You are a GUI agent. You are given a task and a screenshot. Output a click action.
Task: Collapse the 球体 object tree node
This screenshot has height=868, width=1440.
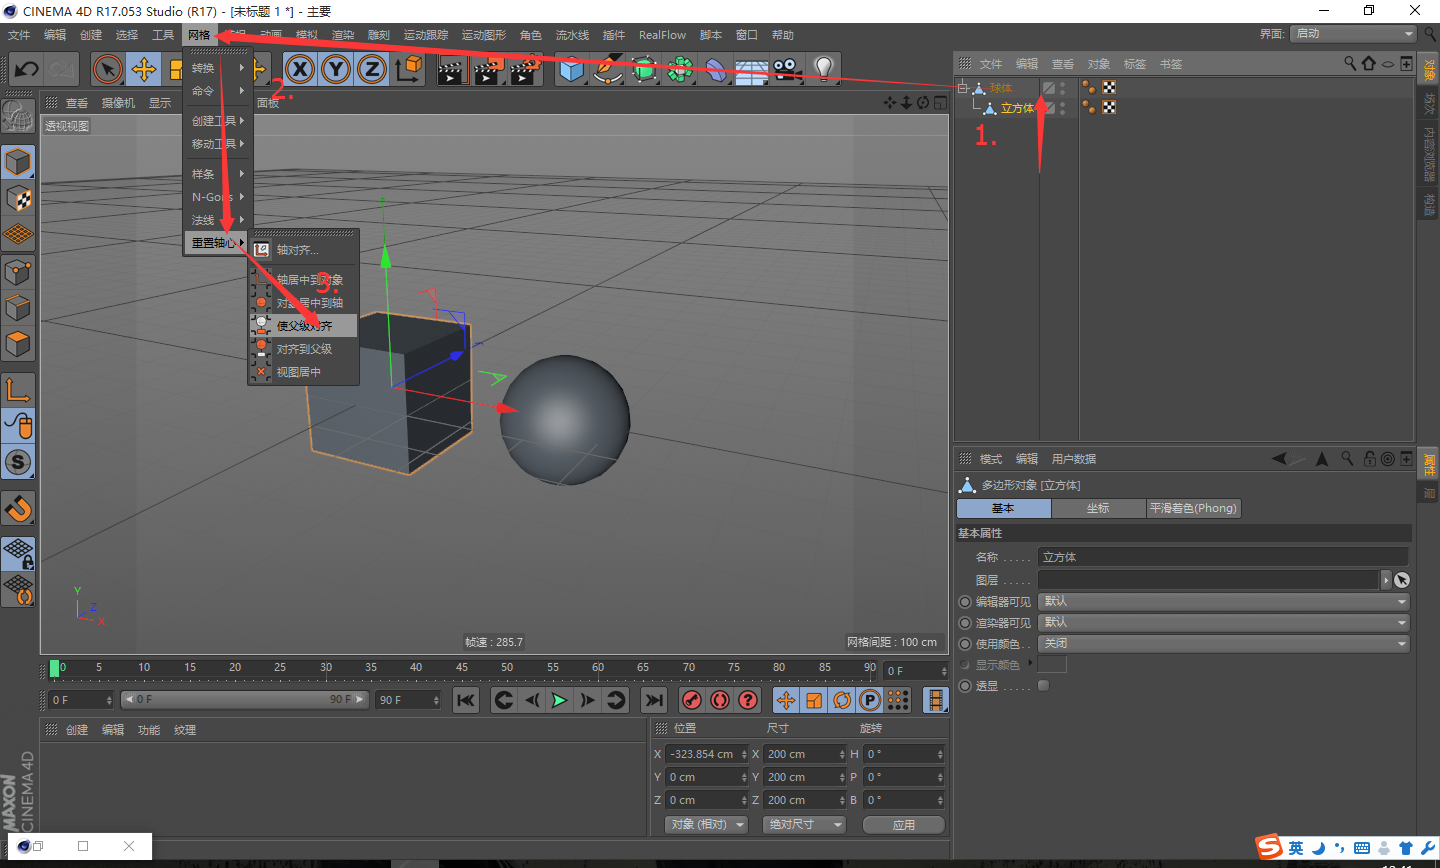click(x=963, y=88)
